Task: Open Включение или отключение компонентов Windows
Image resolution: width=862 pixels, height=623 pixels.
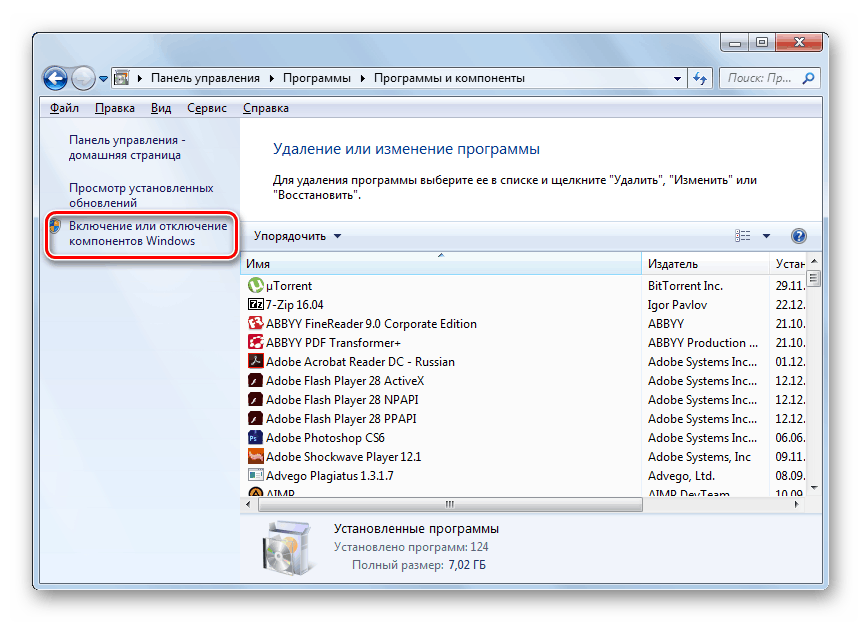Action: 148,233
